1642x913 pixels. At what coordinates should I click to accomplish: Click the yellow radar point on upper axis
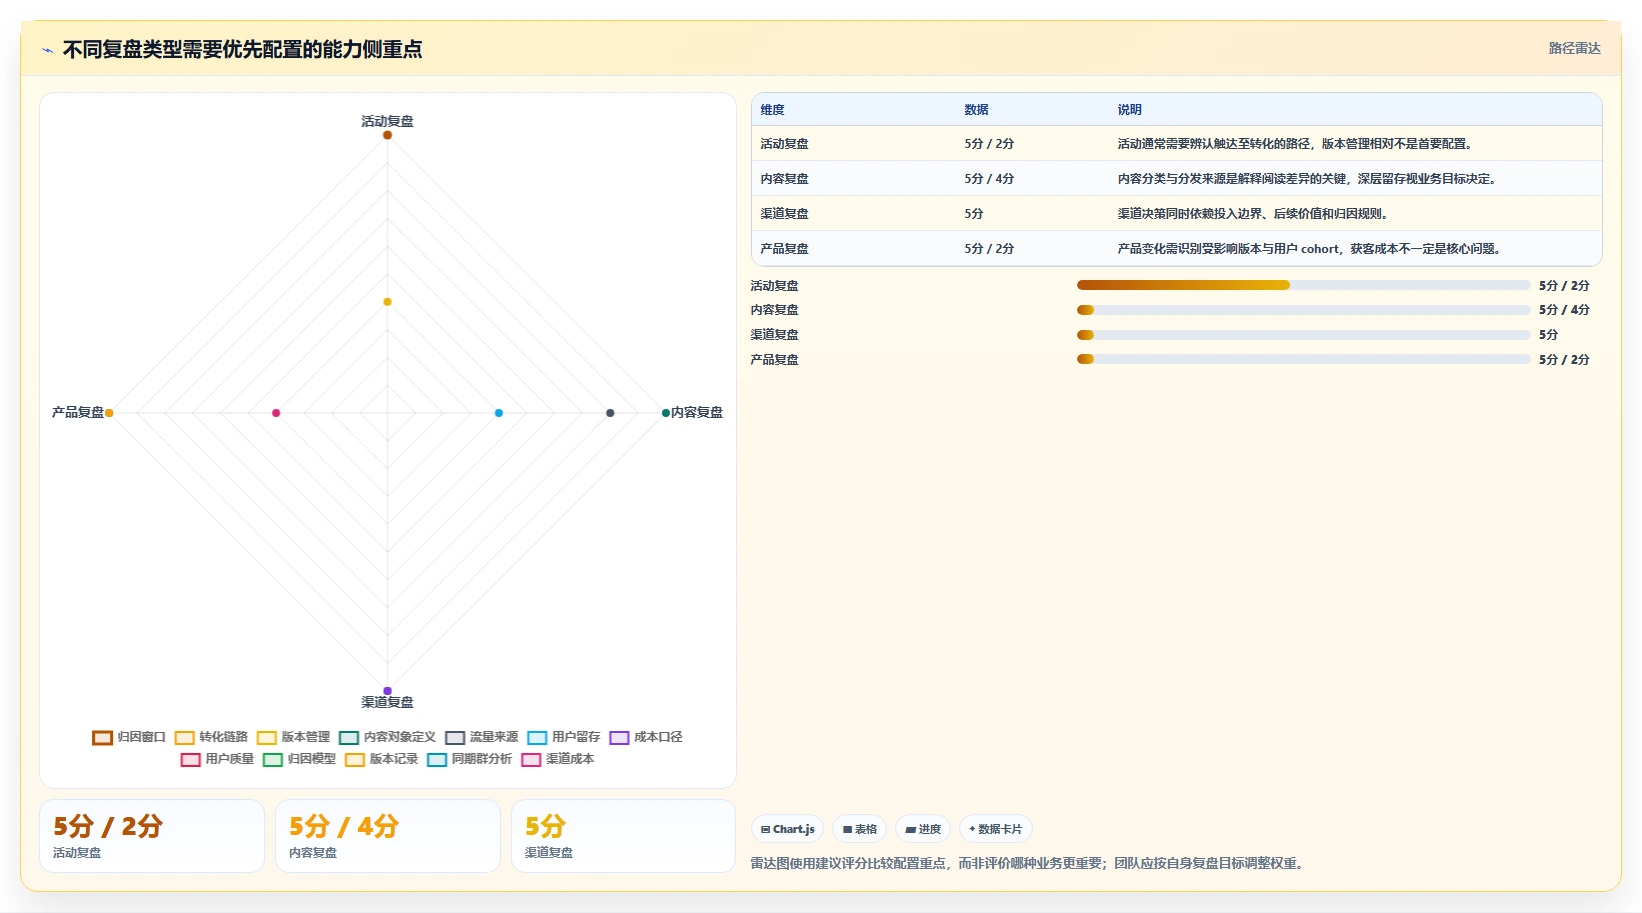387,301
